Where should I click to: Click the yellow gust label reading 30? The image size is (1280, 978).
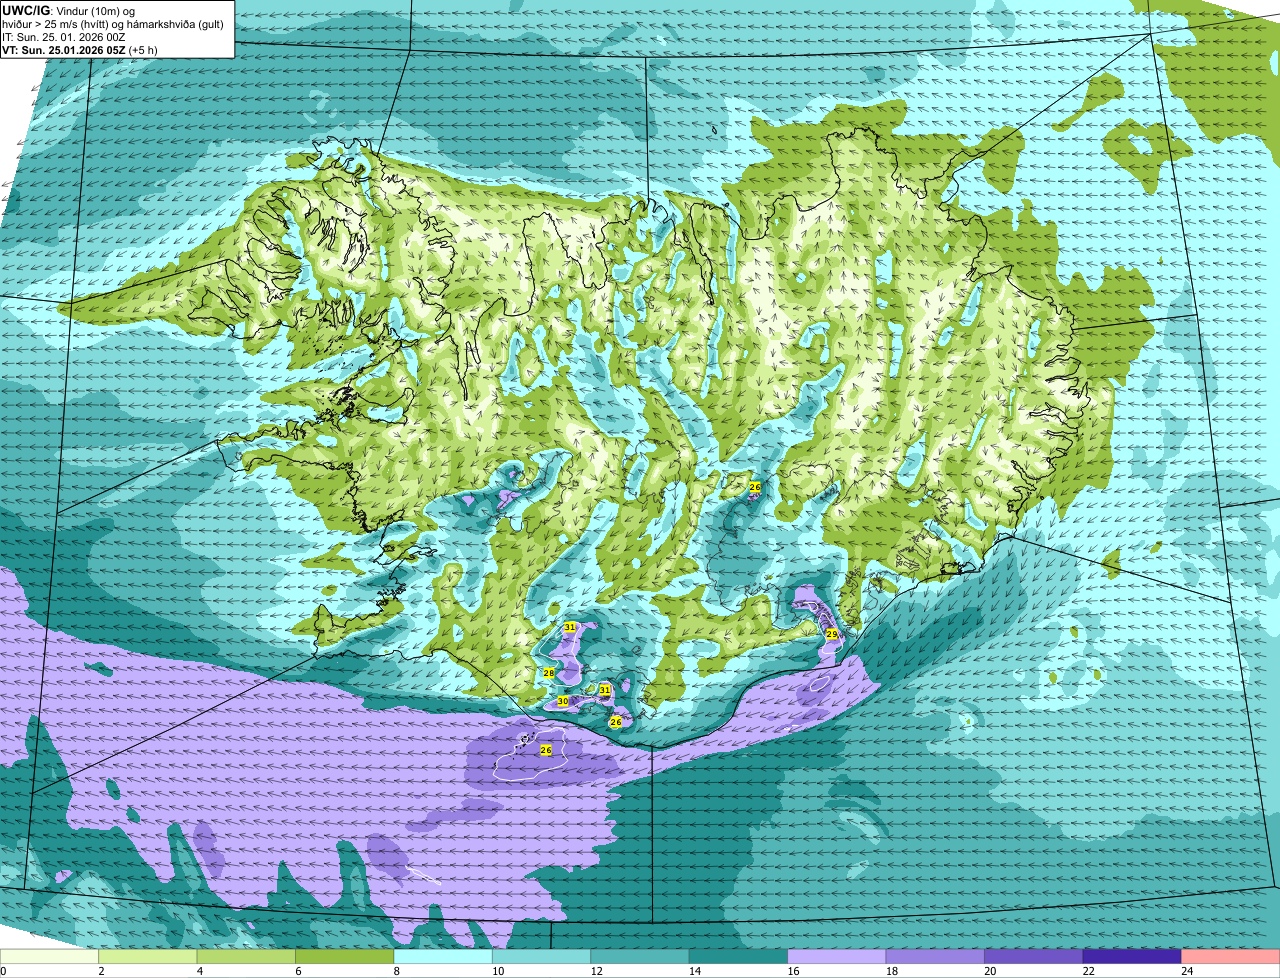[563, 702]
